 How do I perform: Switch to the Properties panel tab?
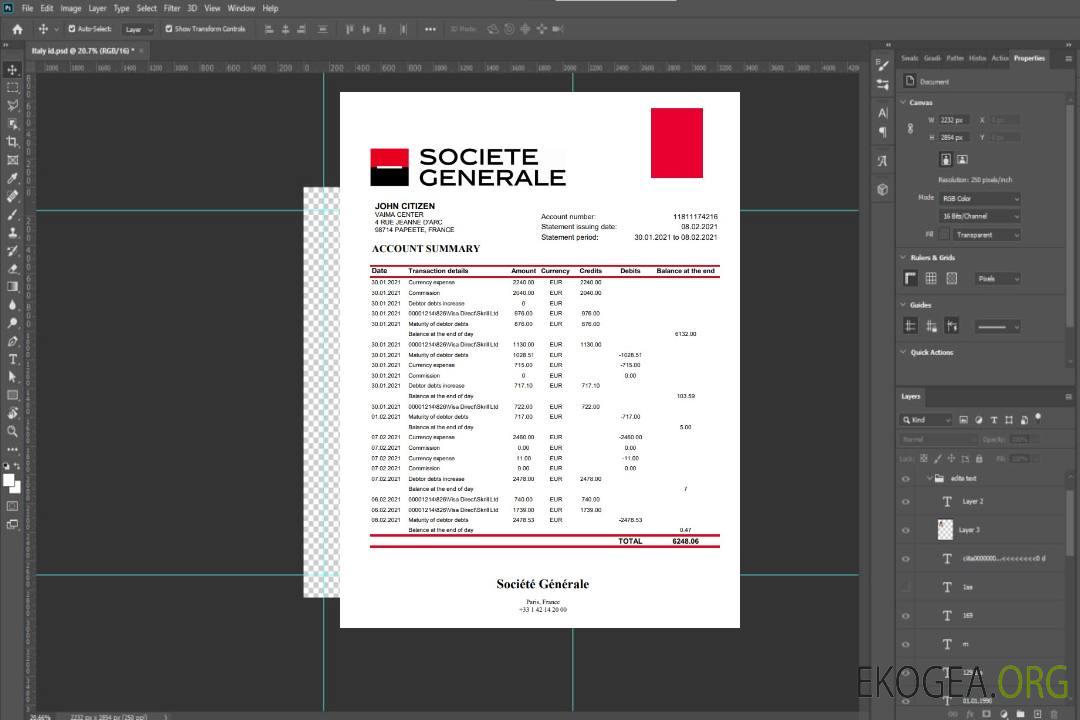click(1029, 59)
